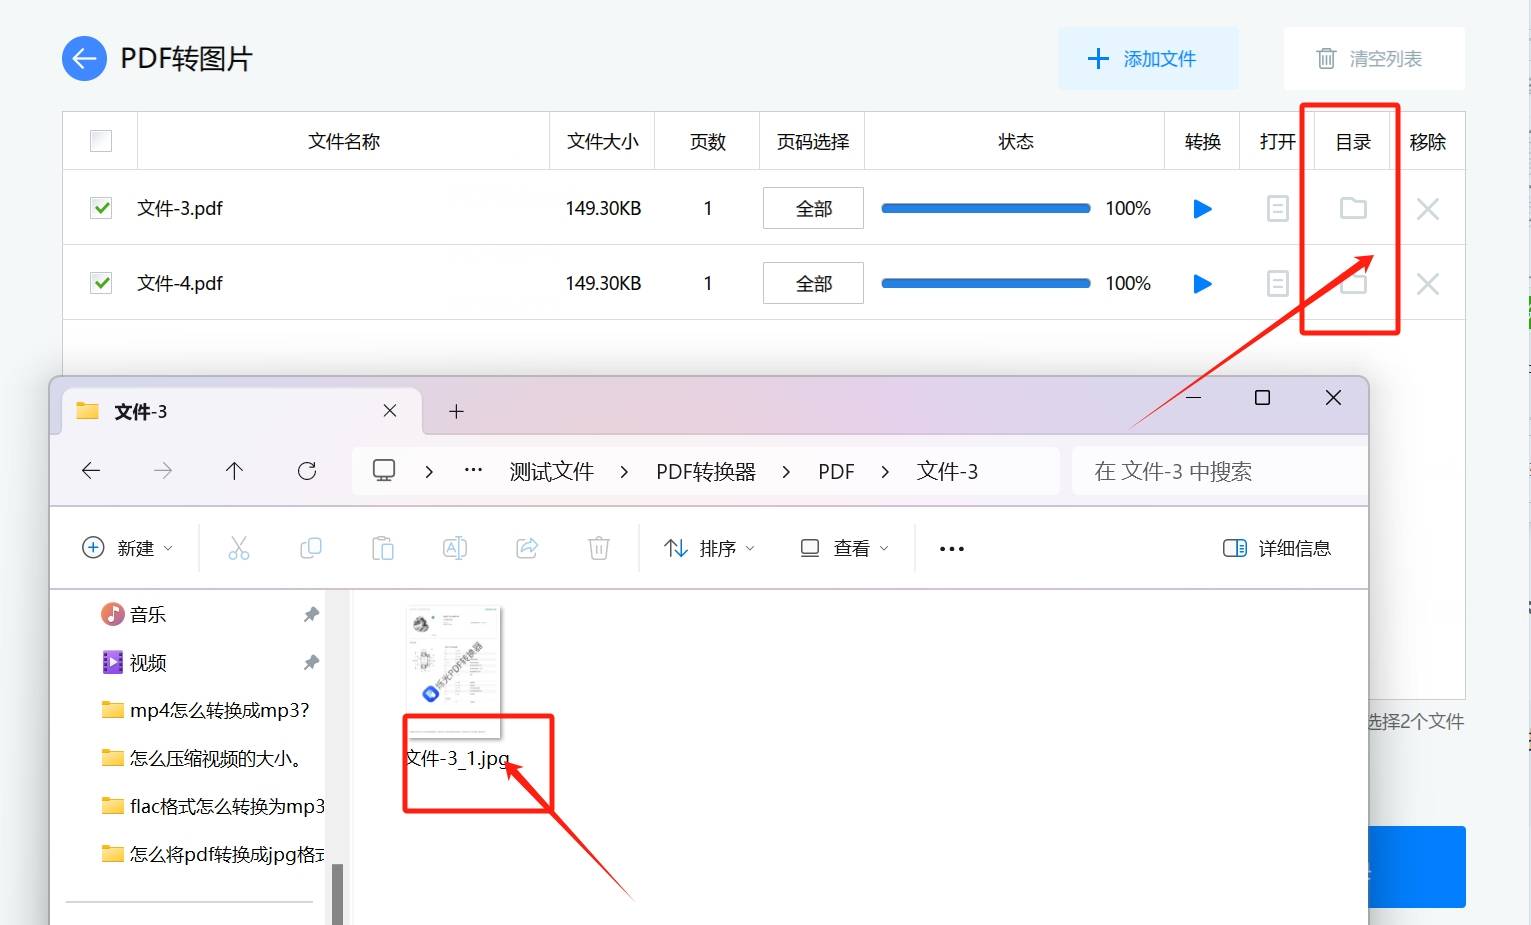The height and width of the screenshot is (925, 1531).
Task: Open the 查看 view dropdown
Action: [x=843, y=547]
